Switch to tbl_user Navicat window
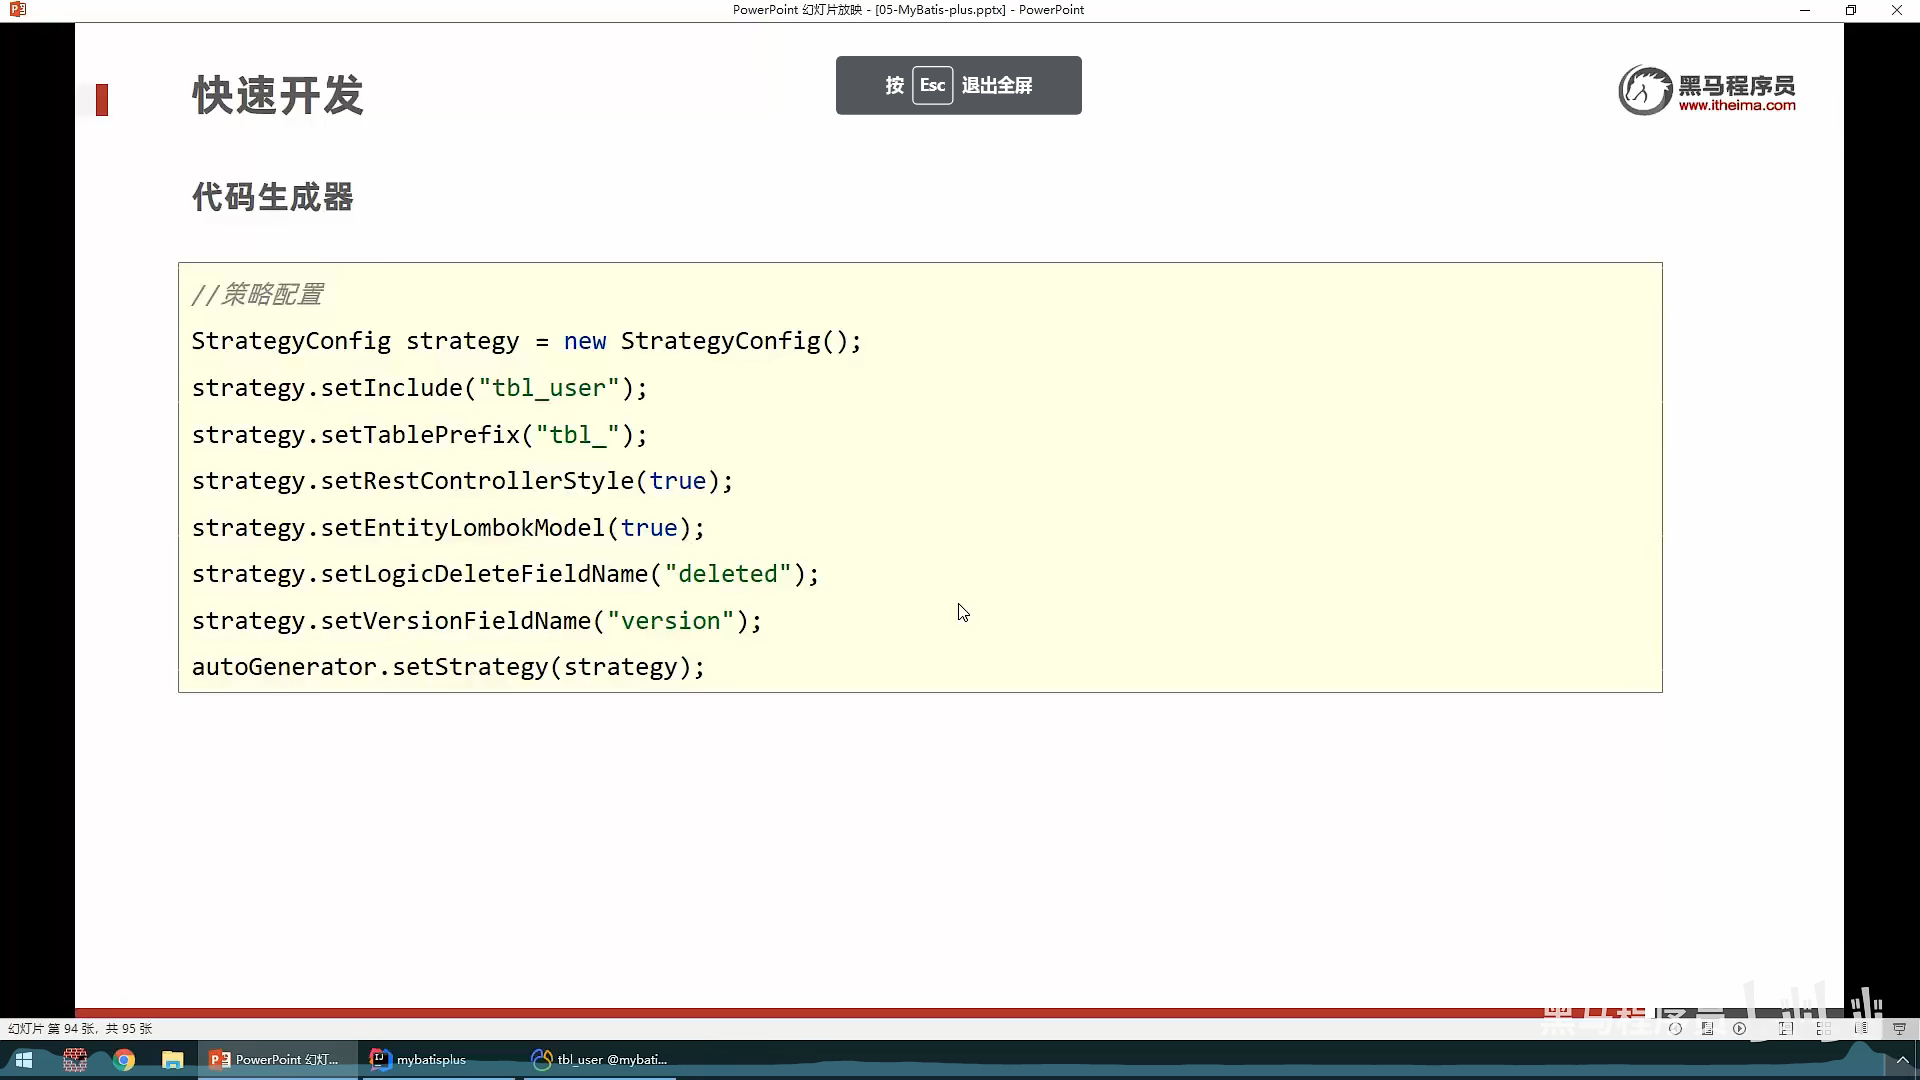 600,1059
